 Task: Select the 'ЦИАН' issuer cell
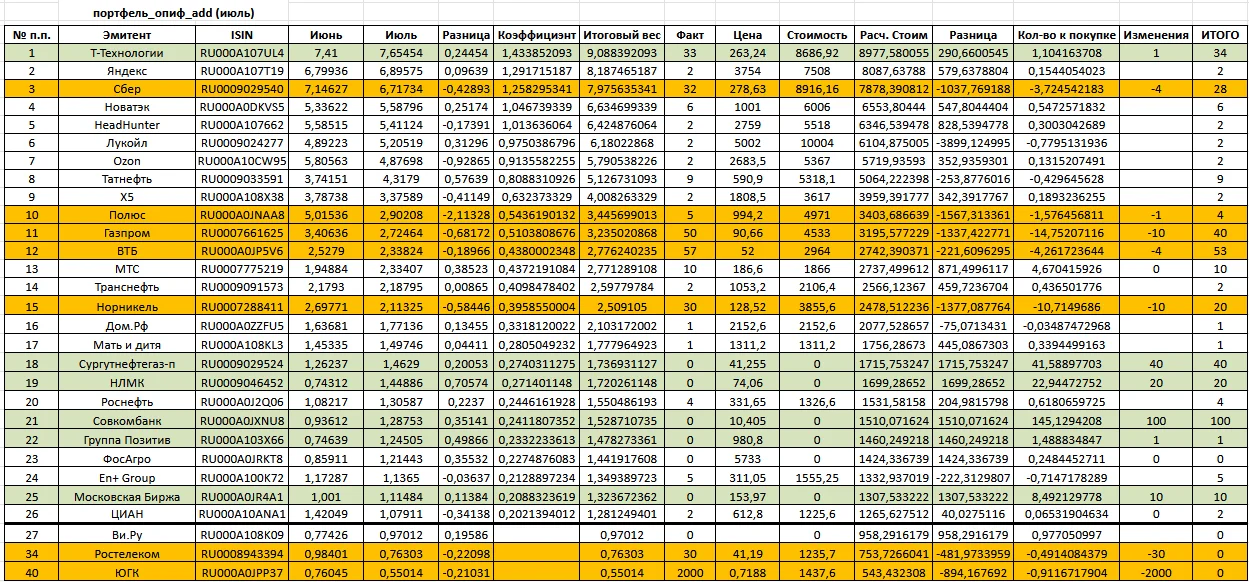coord(127,515)
